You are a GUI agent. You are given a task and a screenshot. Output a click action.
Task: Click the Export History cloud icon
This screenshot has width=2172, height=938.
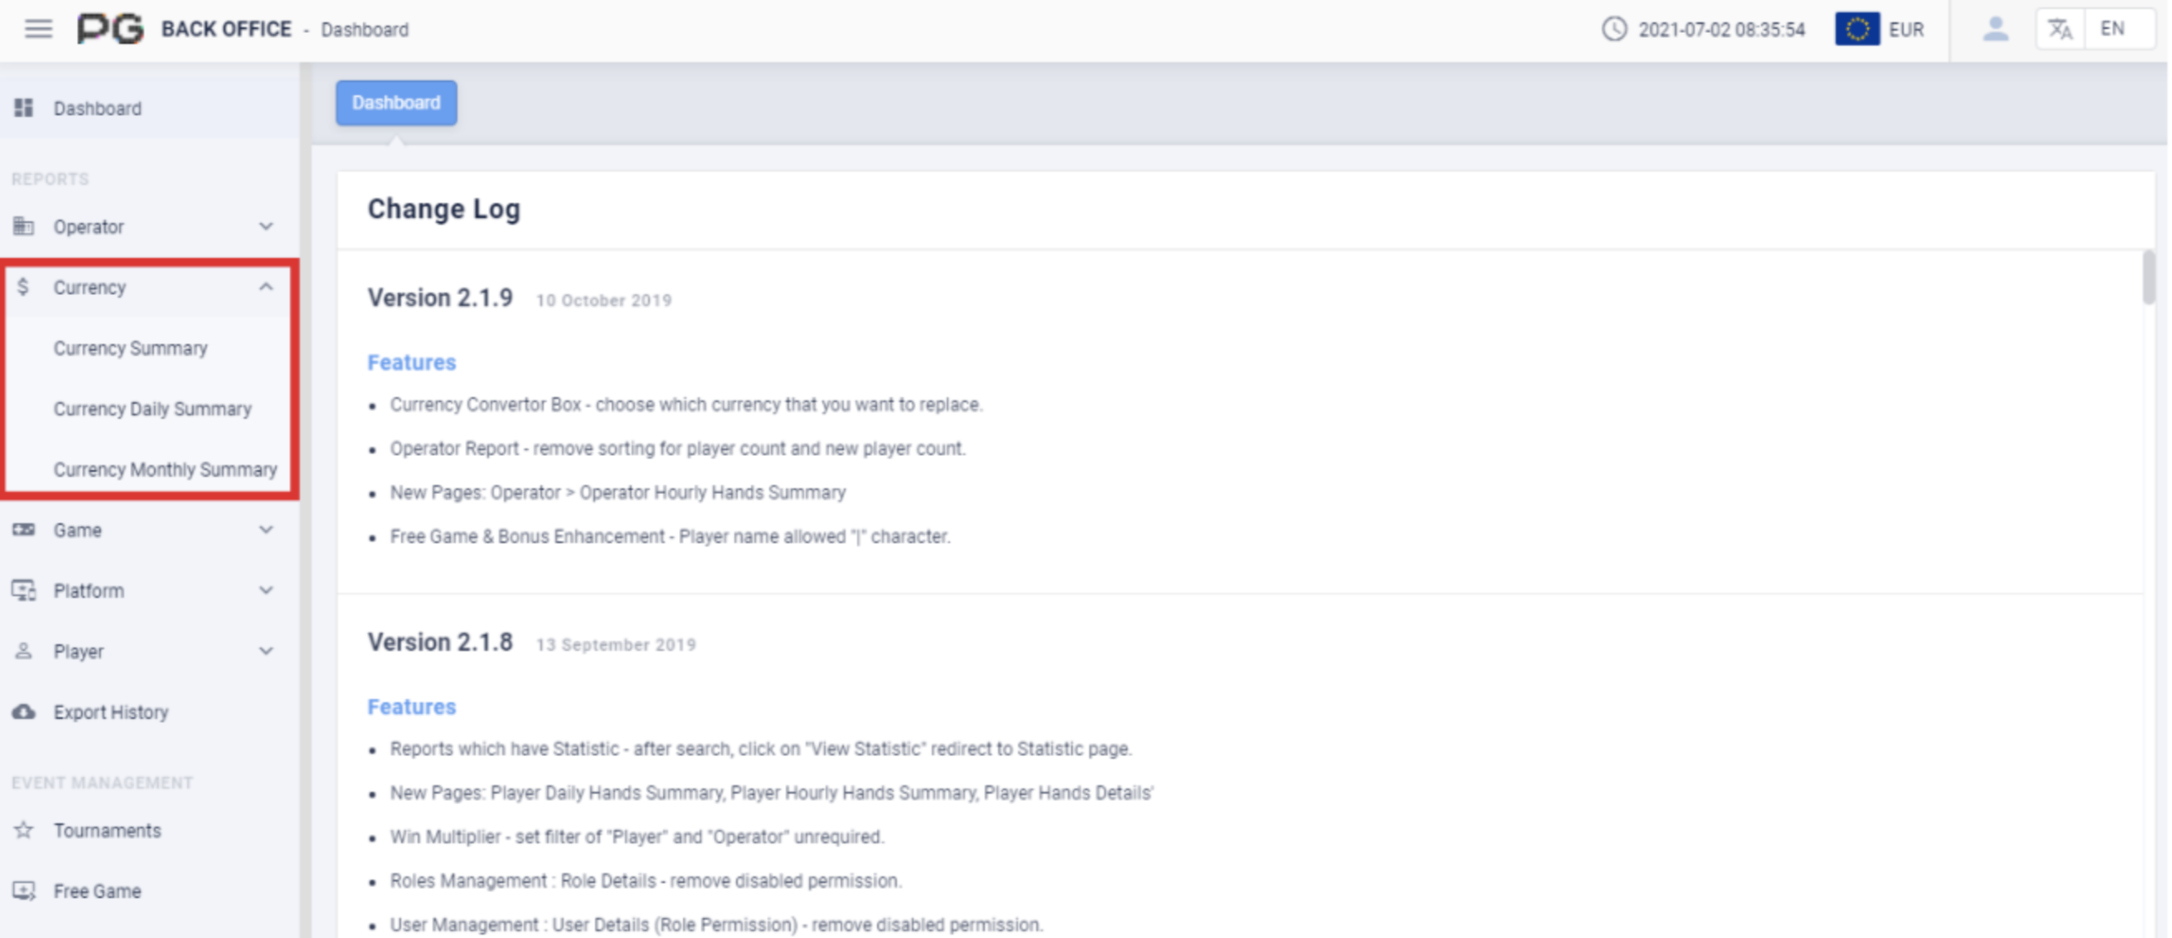coord(24,712)
